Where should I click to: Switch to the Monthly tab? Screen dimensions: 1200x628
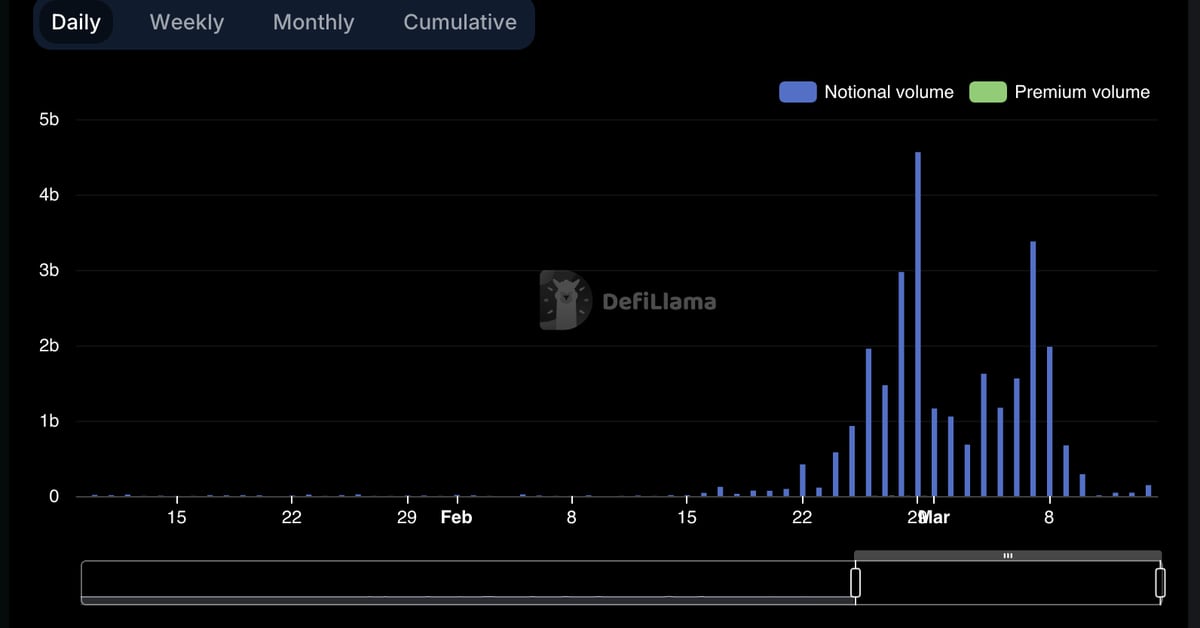(x=313, y=22)
